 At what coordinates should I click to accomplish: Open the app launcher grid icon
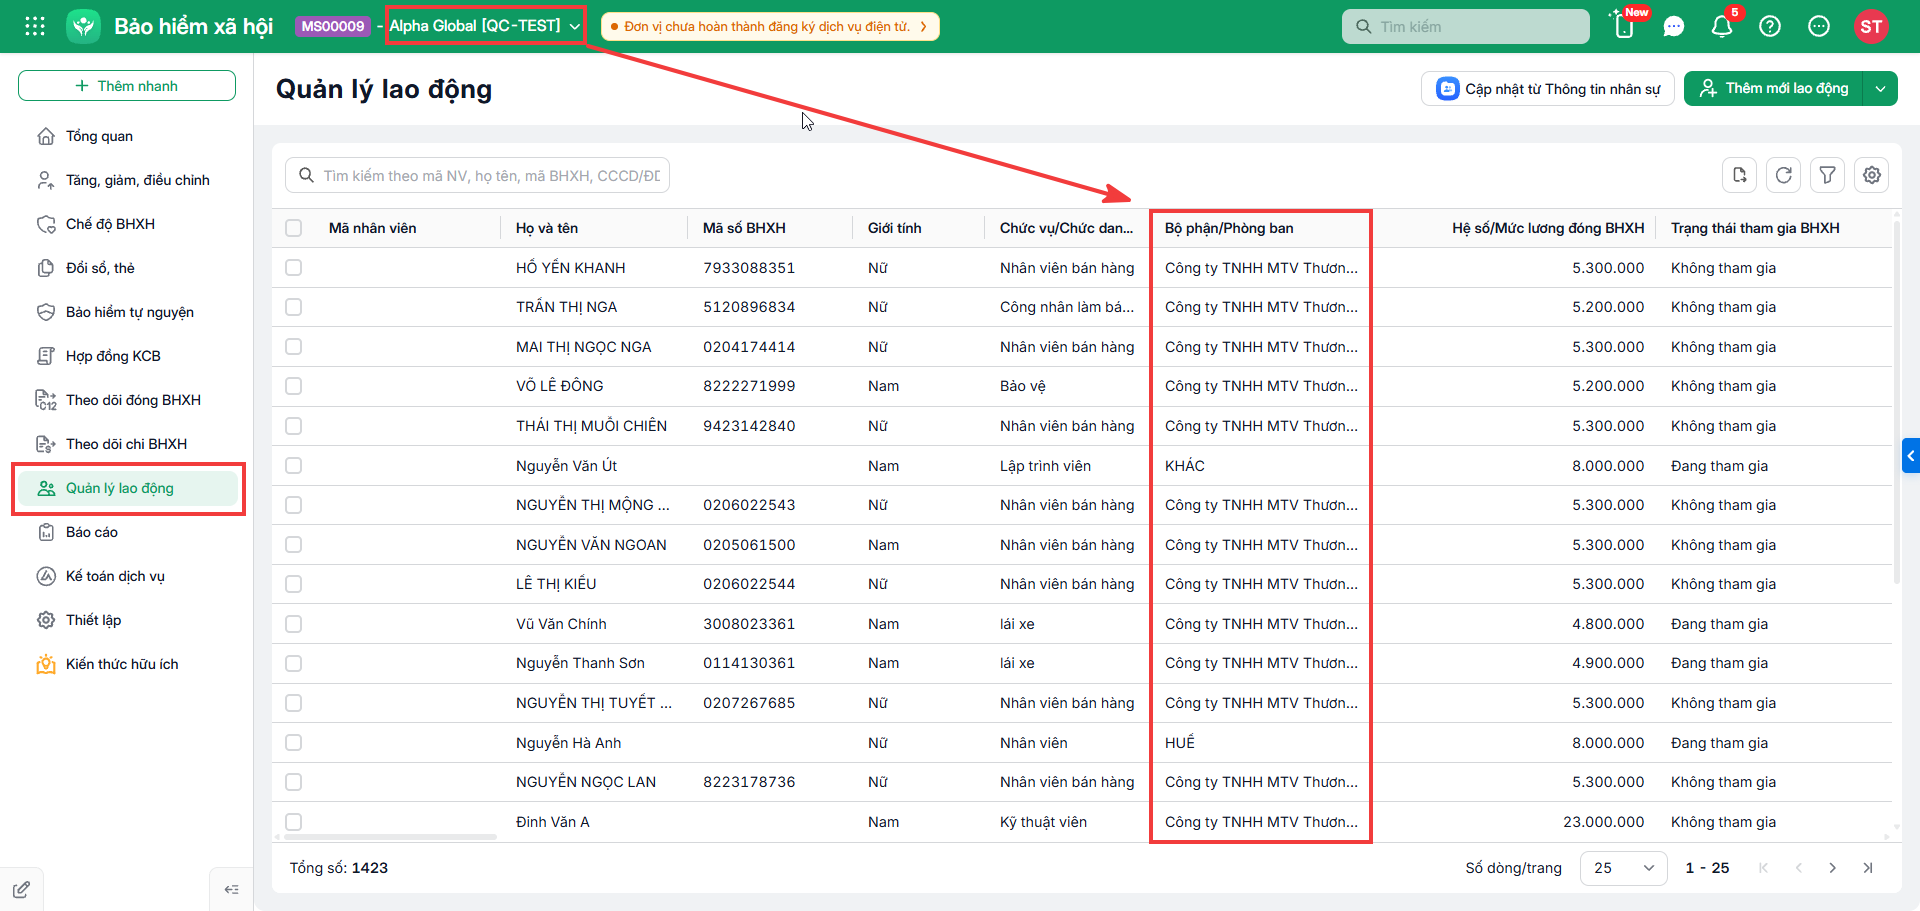coord(35,26)
